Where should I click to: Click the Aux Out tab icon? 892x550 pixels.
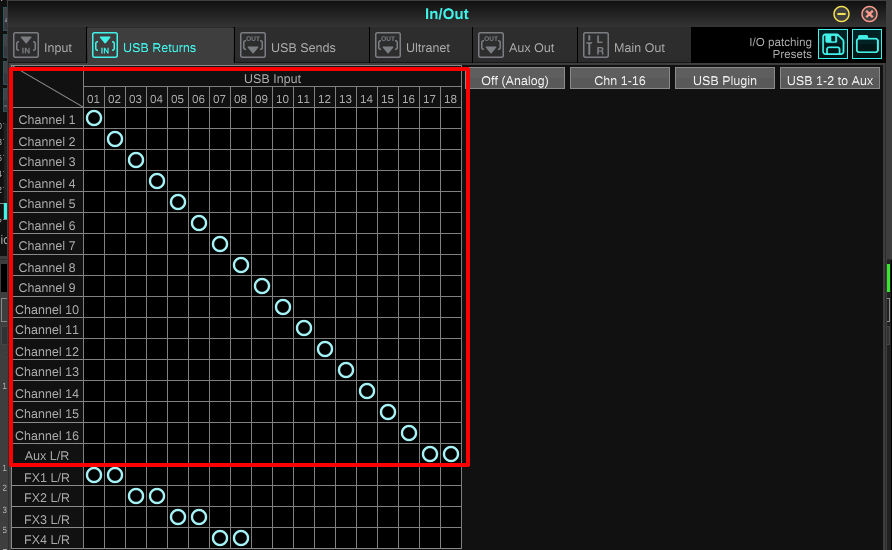click(x=491, y=47)
